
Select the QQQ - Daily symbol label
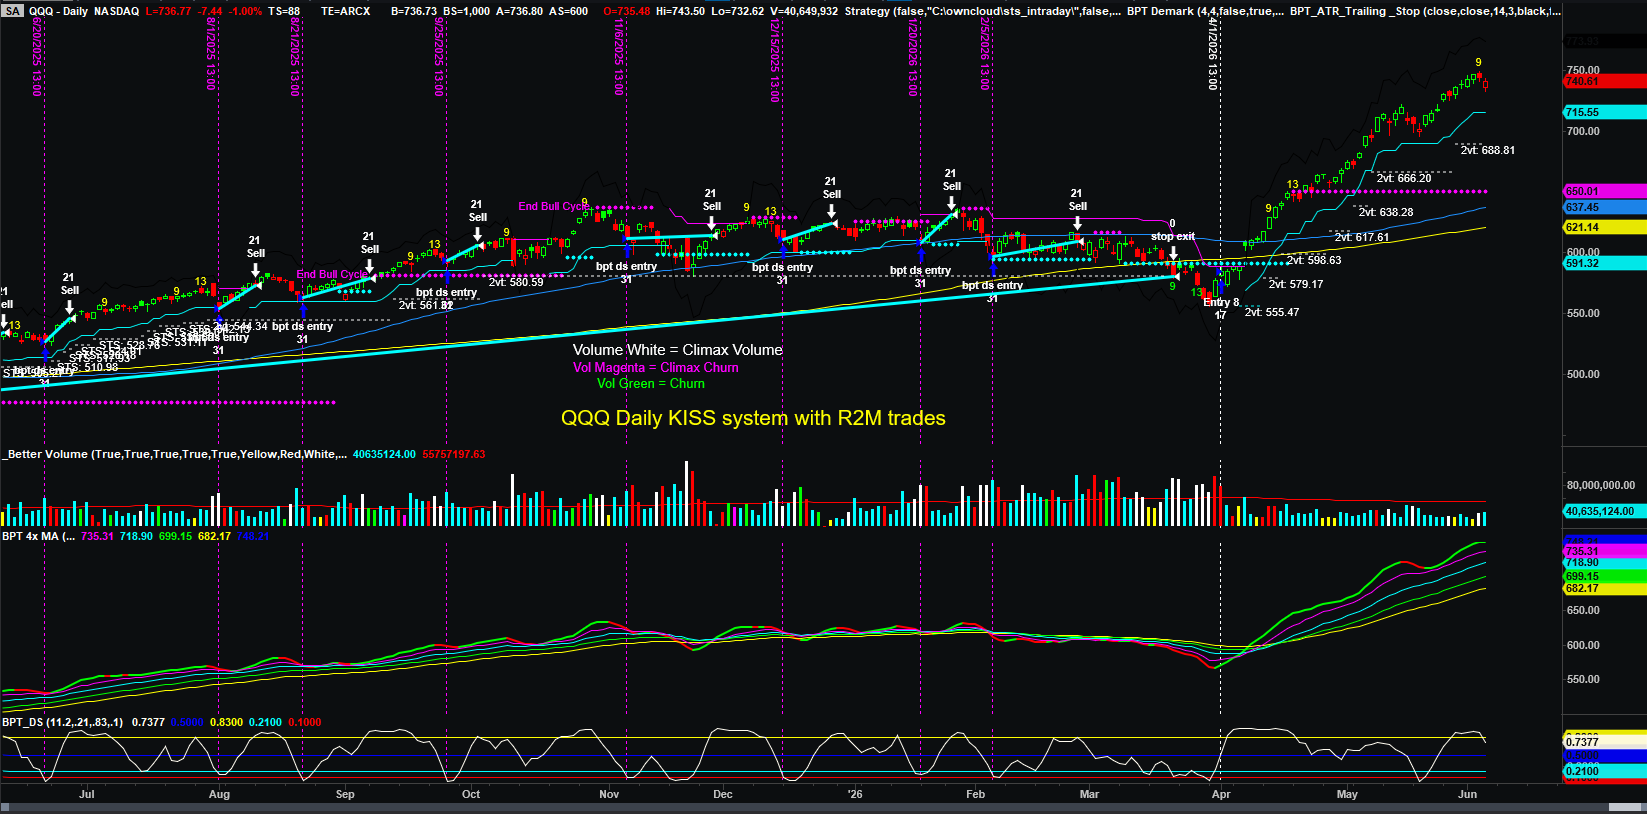point(58,11)
